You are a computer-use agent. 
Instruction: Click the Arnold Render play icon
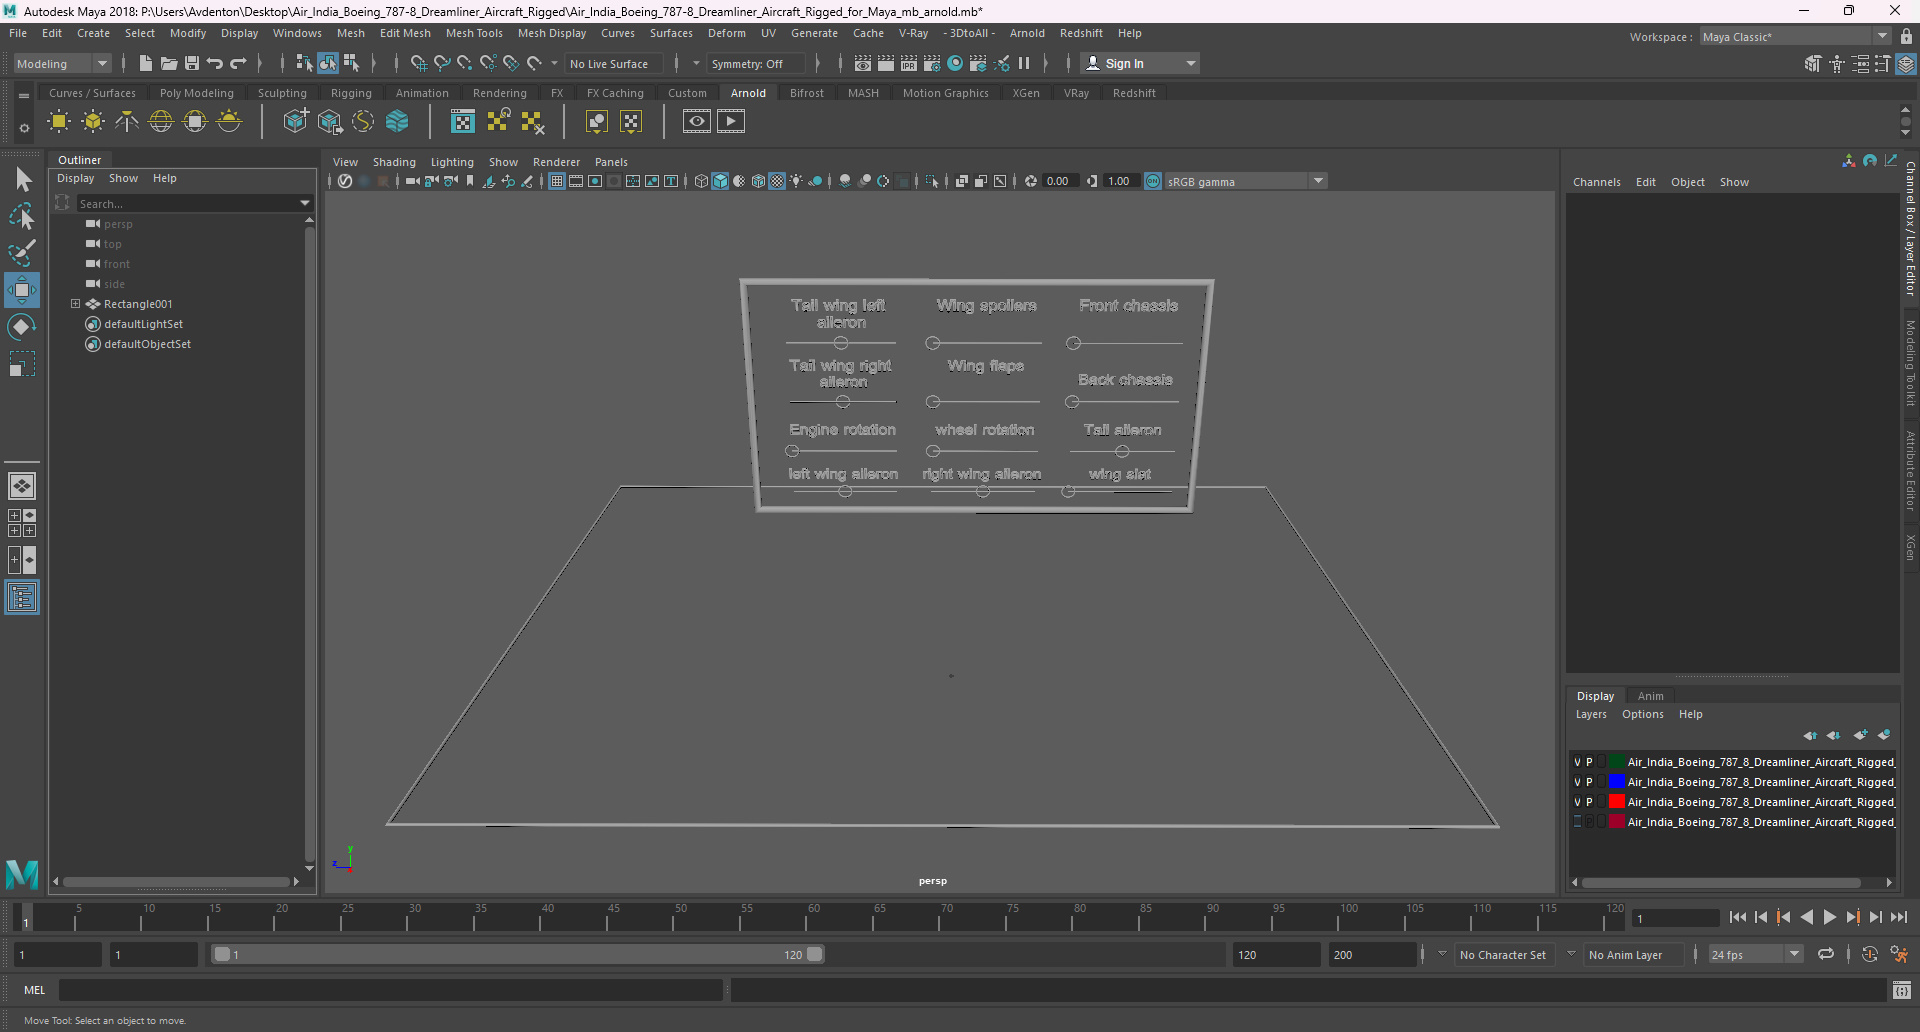click(x=731, y=122)
